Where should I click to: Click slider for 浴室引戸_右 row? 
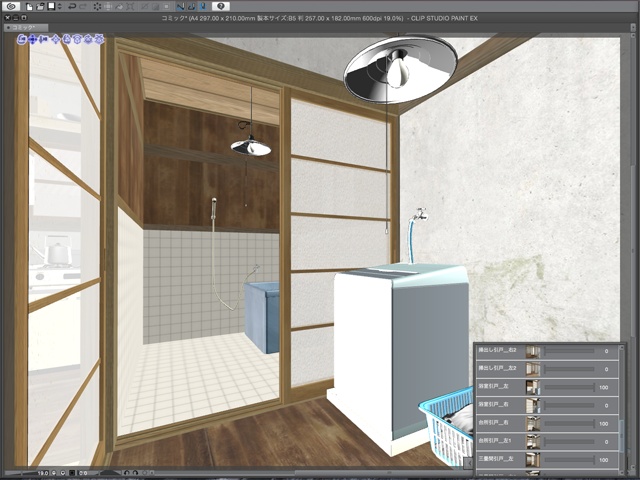pos(569,405)
